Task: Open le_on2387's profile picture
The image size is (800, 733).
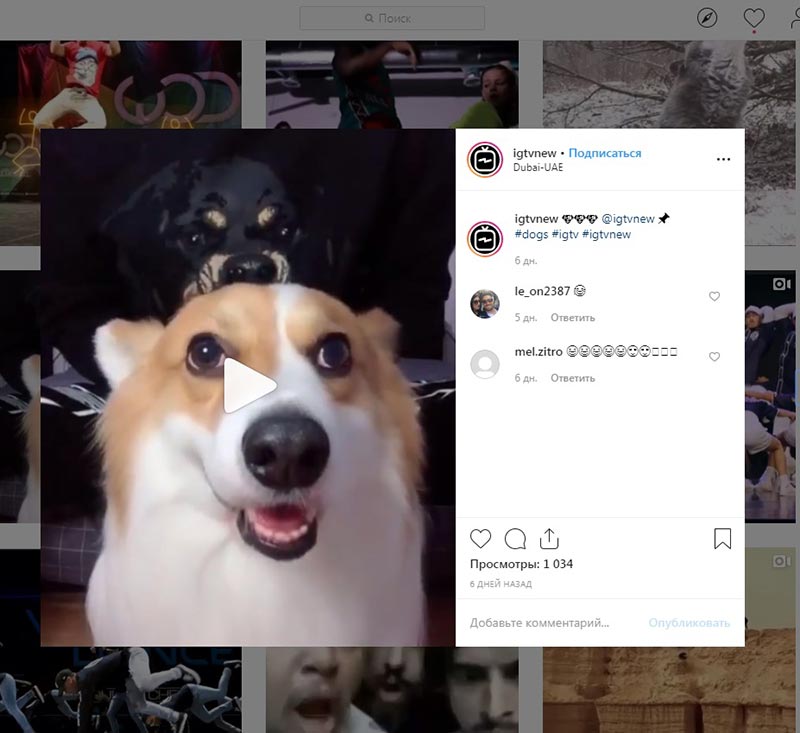Action: 485,303
